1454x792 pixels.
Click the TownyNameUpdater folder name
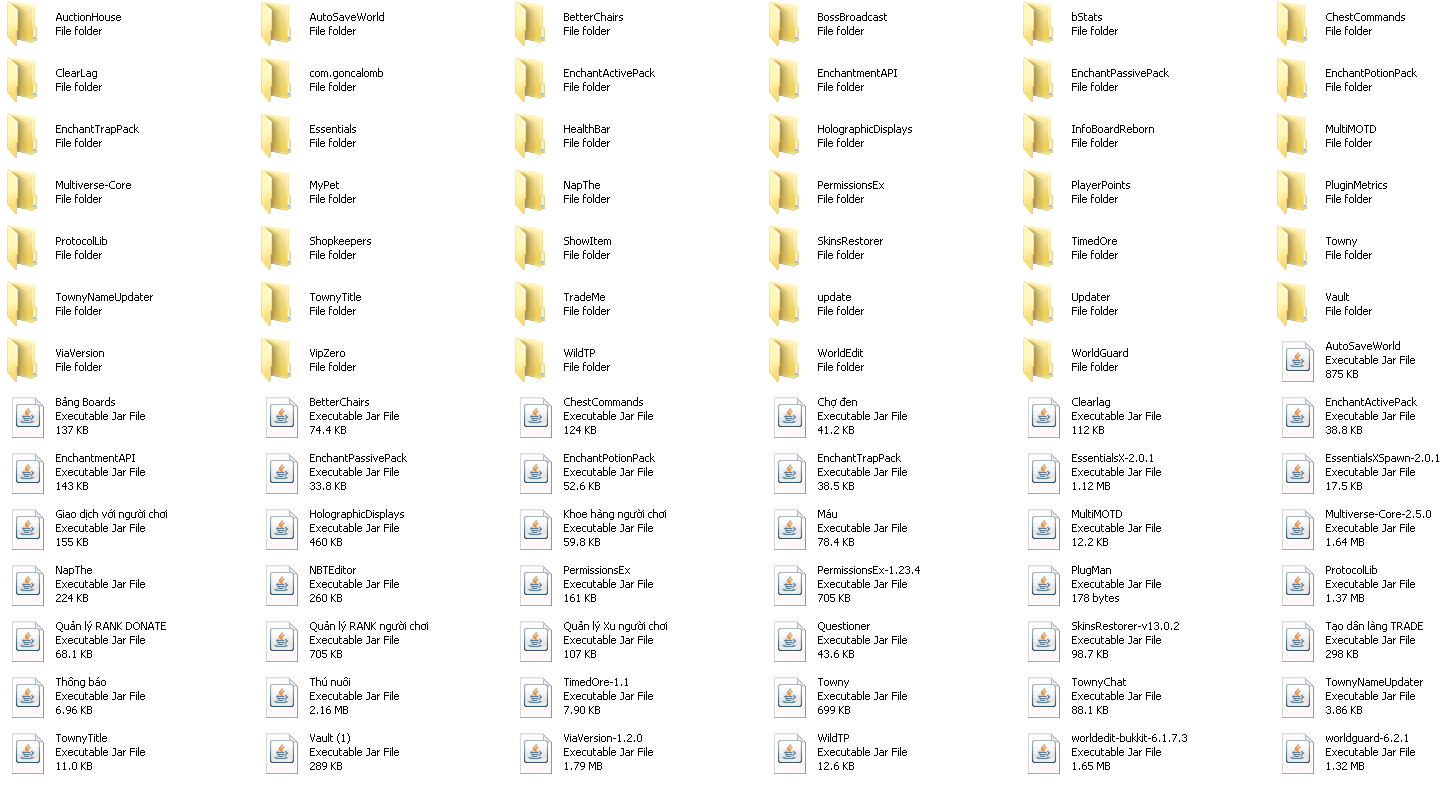[104, 297]
